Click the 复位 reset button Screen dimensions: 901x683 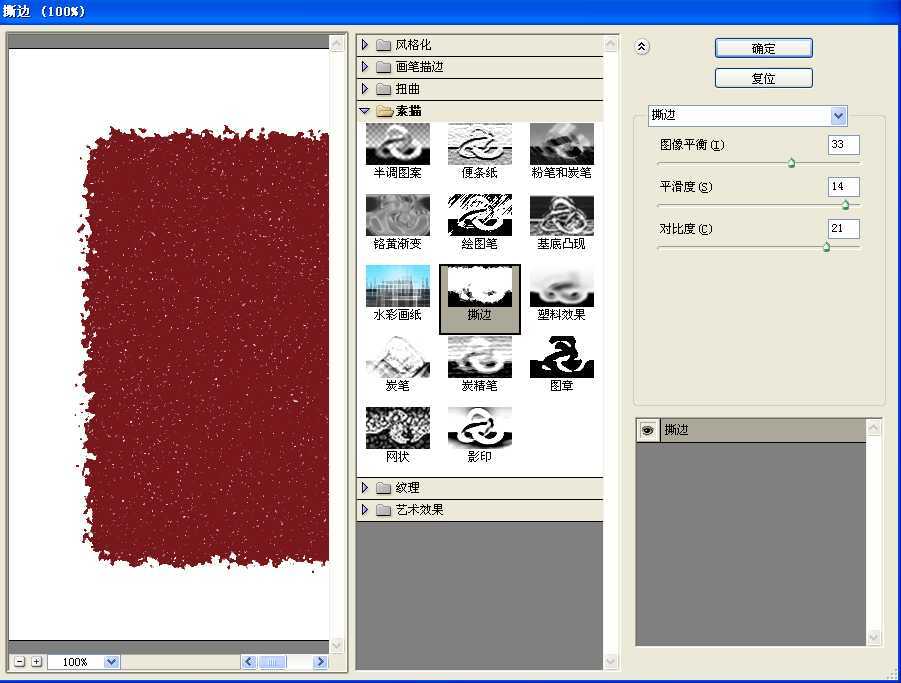(763, 78)
